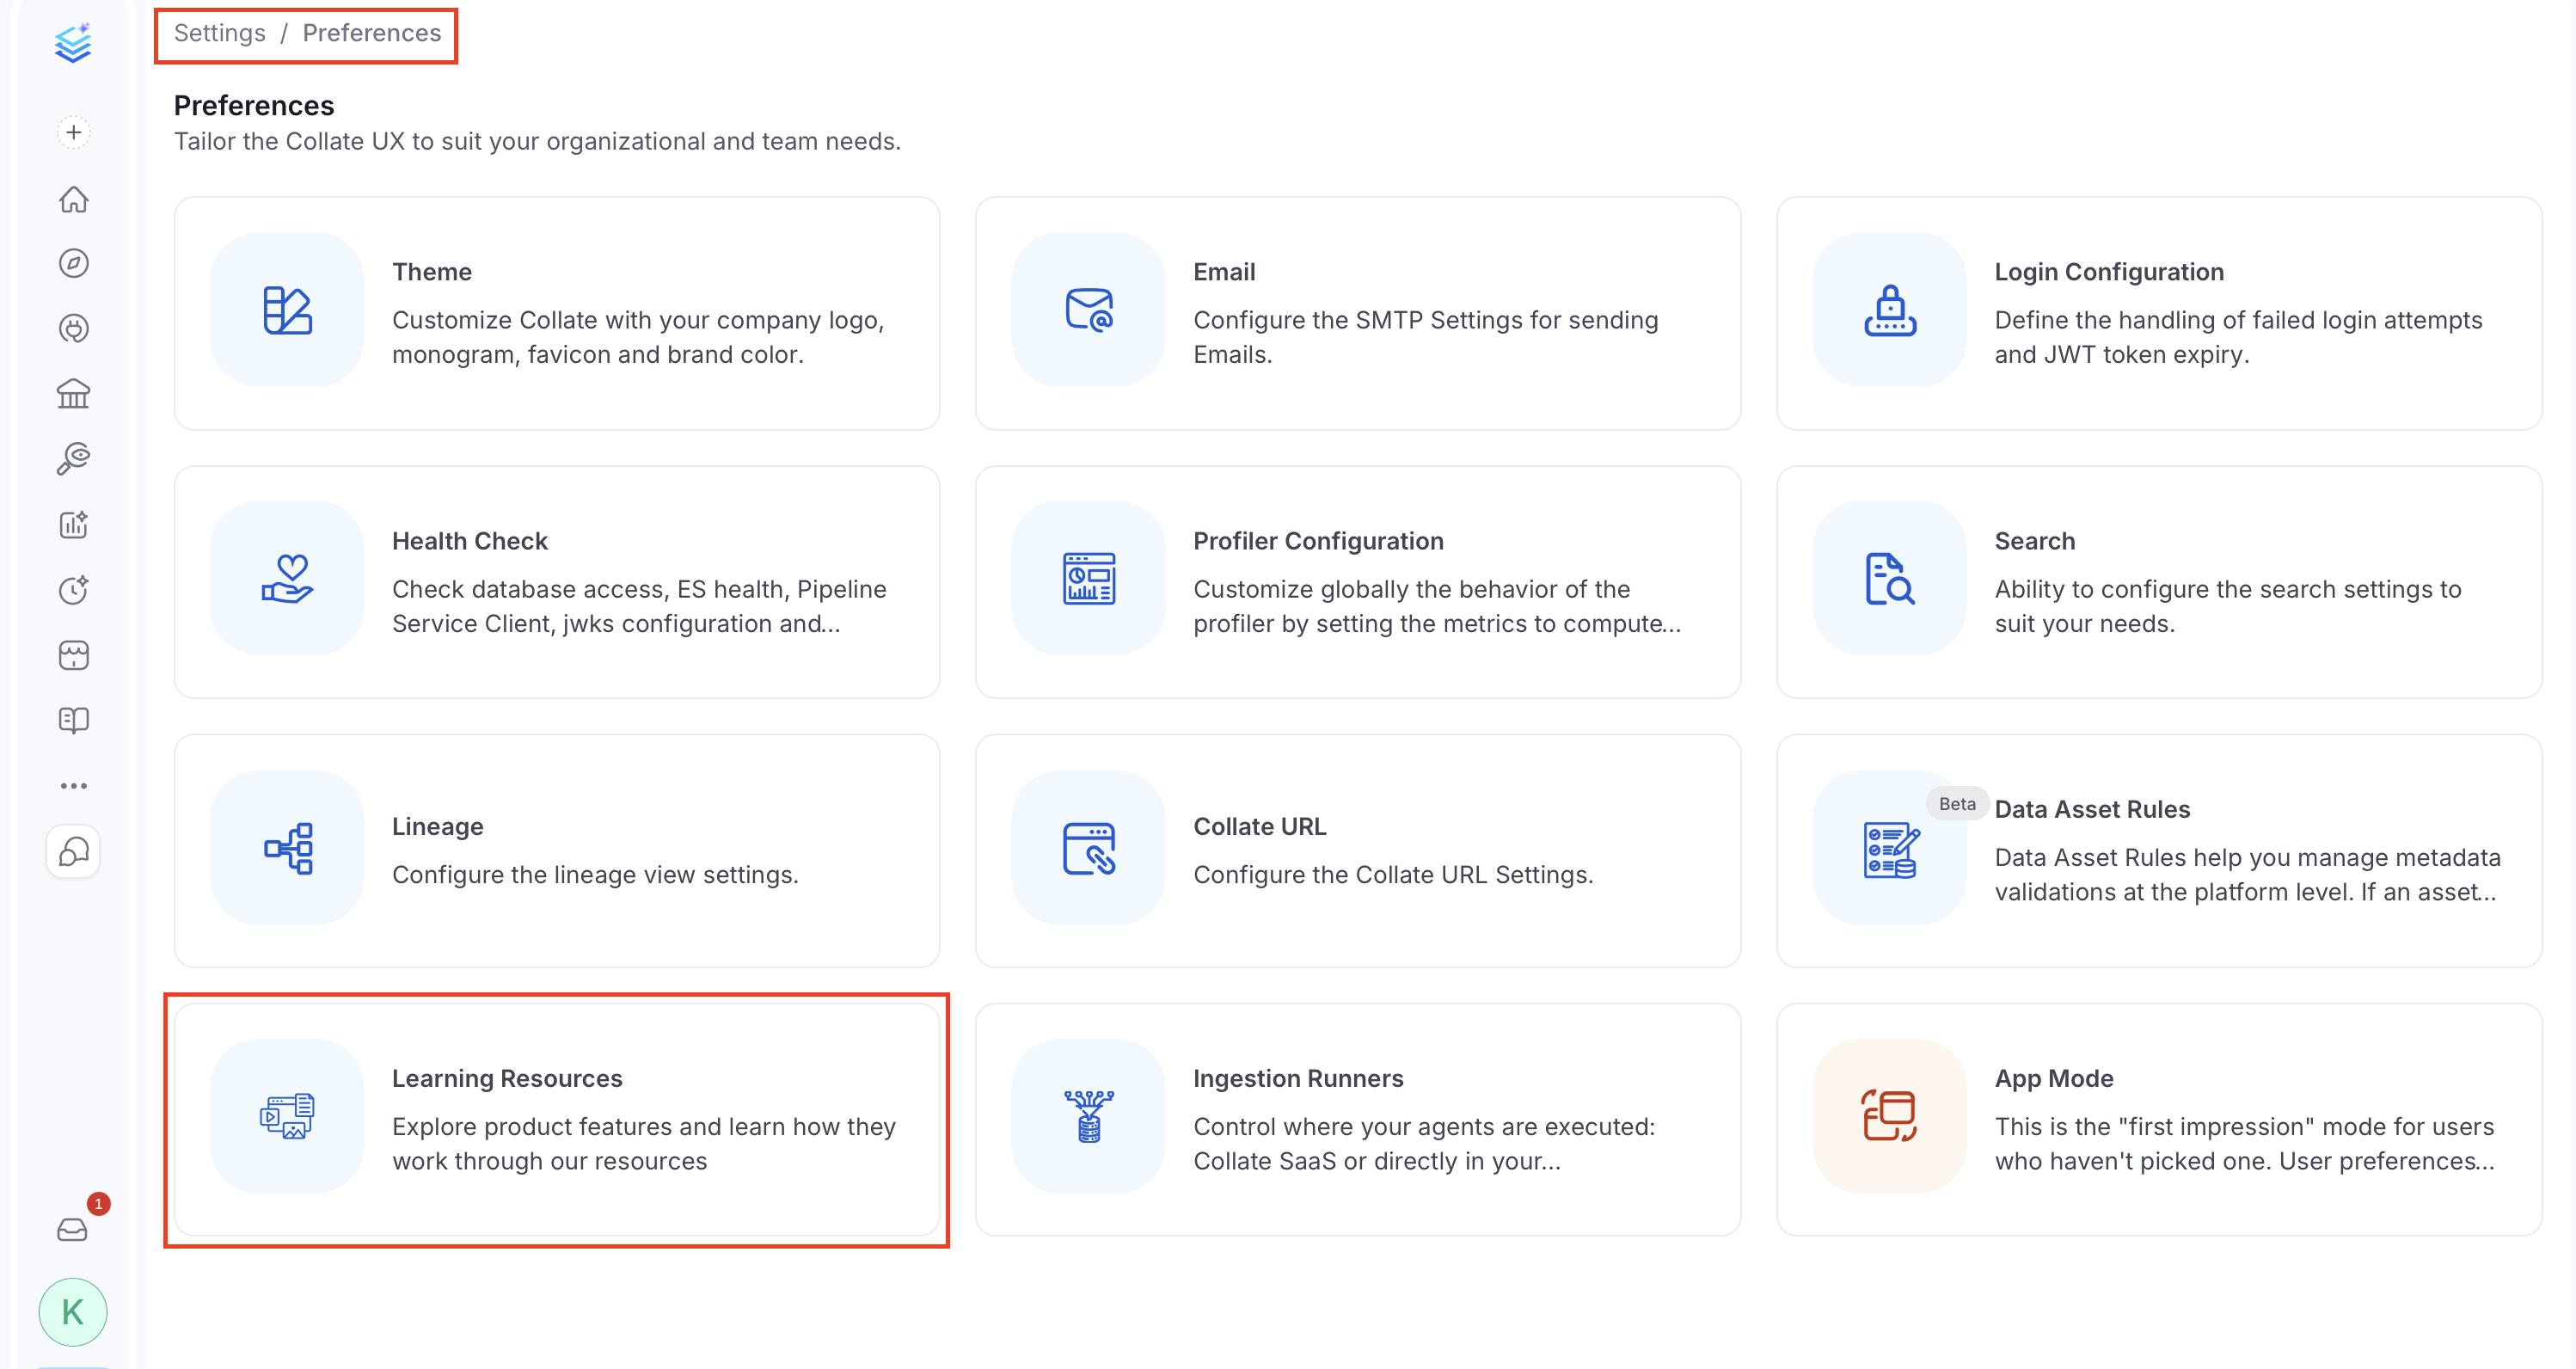Open the Ingestion Runners title
The image size is (2576, 1369).
point(1298,1079)
